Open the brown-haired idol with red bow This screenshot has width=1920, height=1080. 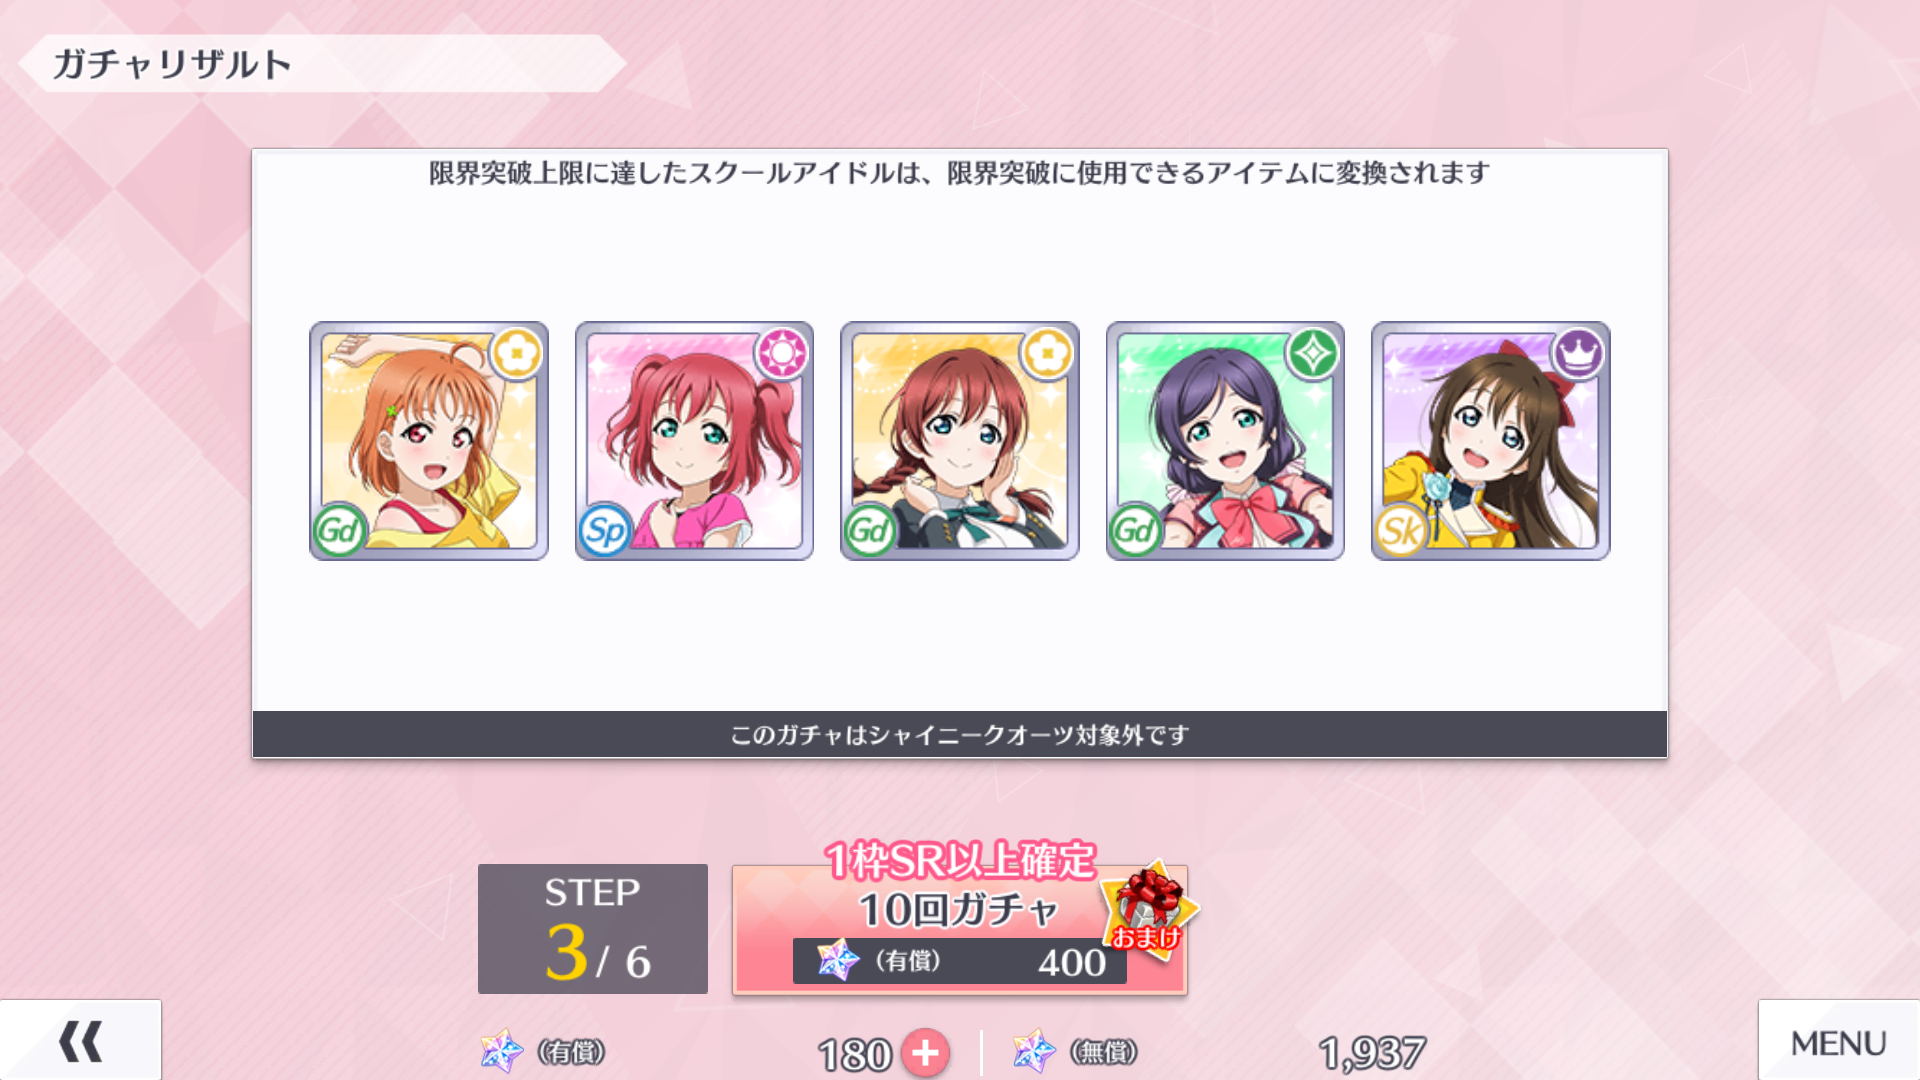(x=1491, y=441)
